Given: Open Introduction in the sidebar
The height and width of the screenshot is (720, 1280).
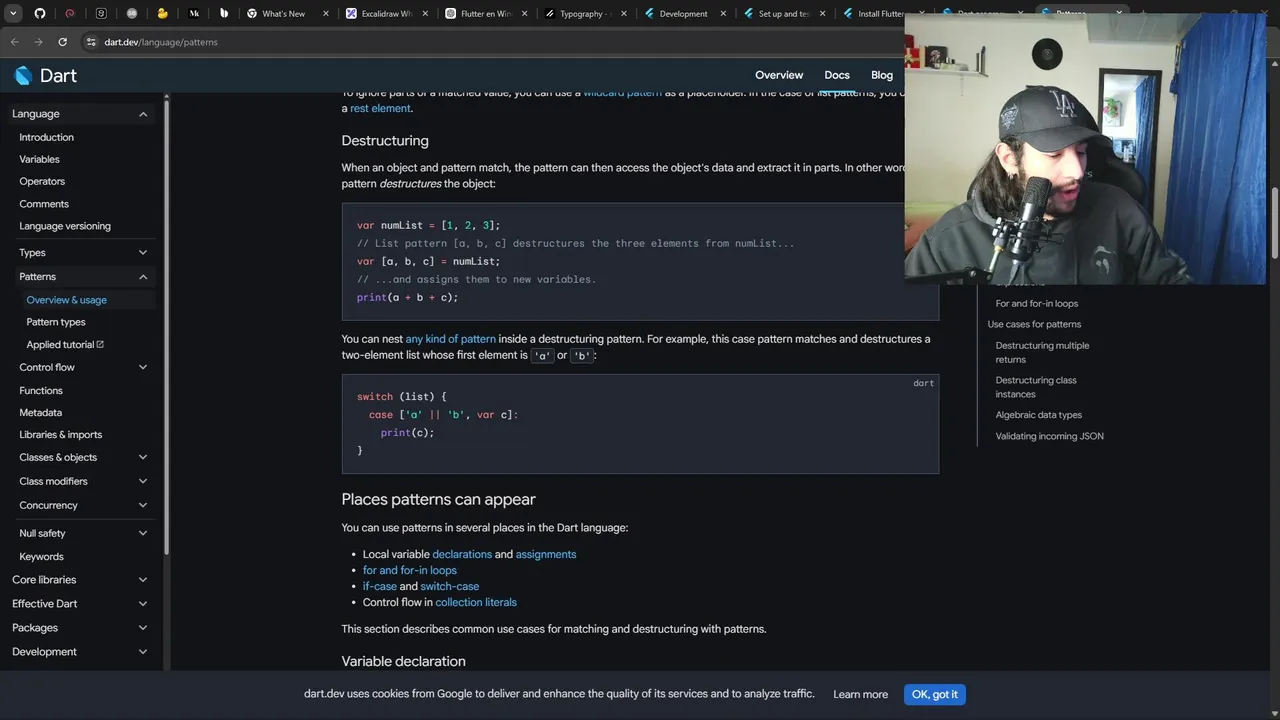Looking at the screenshot, I should (46, 137).
